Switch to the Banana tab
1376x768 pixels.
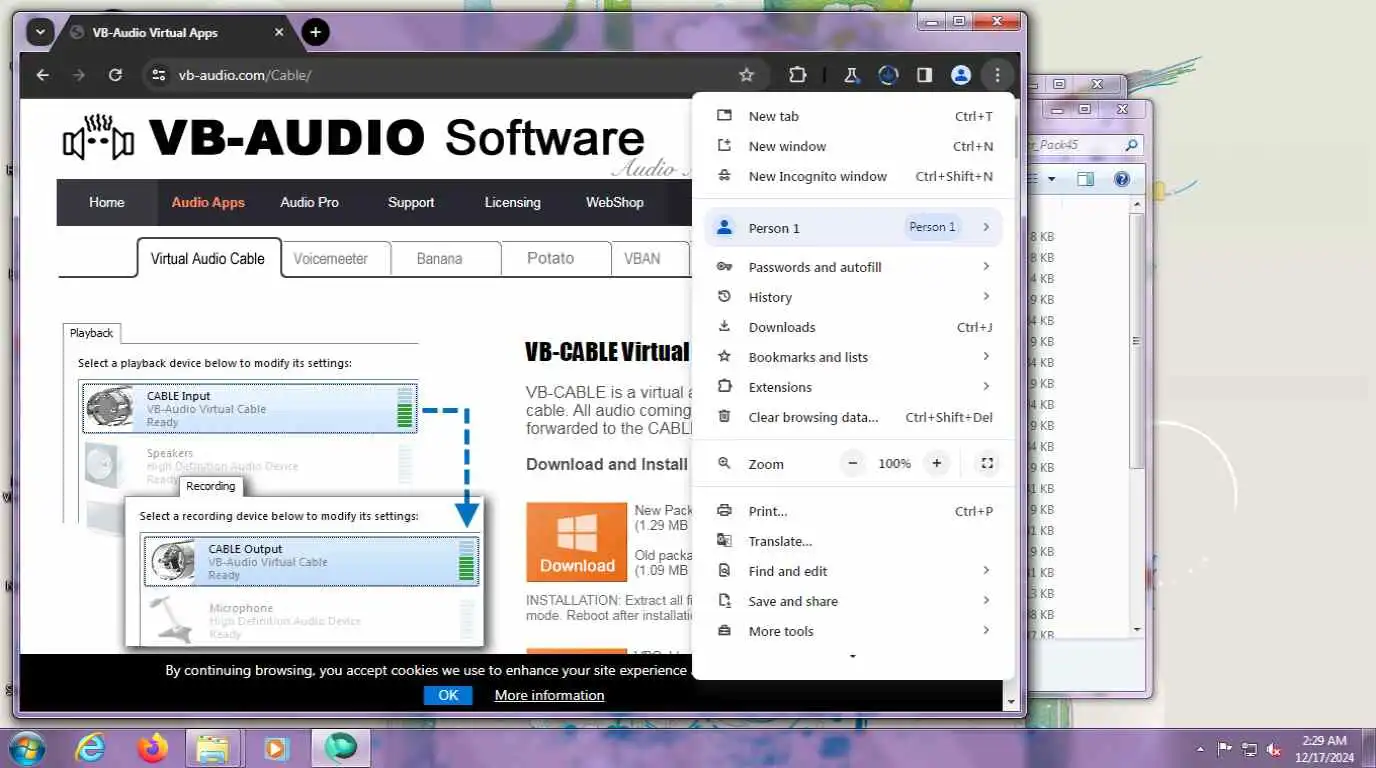point(440,258)
